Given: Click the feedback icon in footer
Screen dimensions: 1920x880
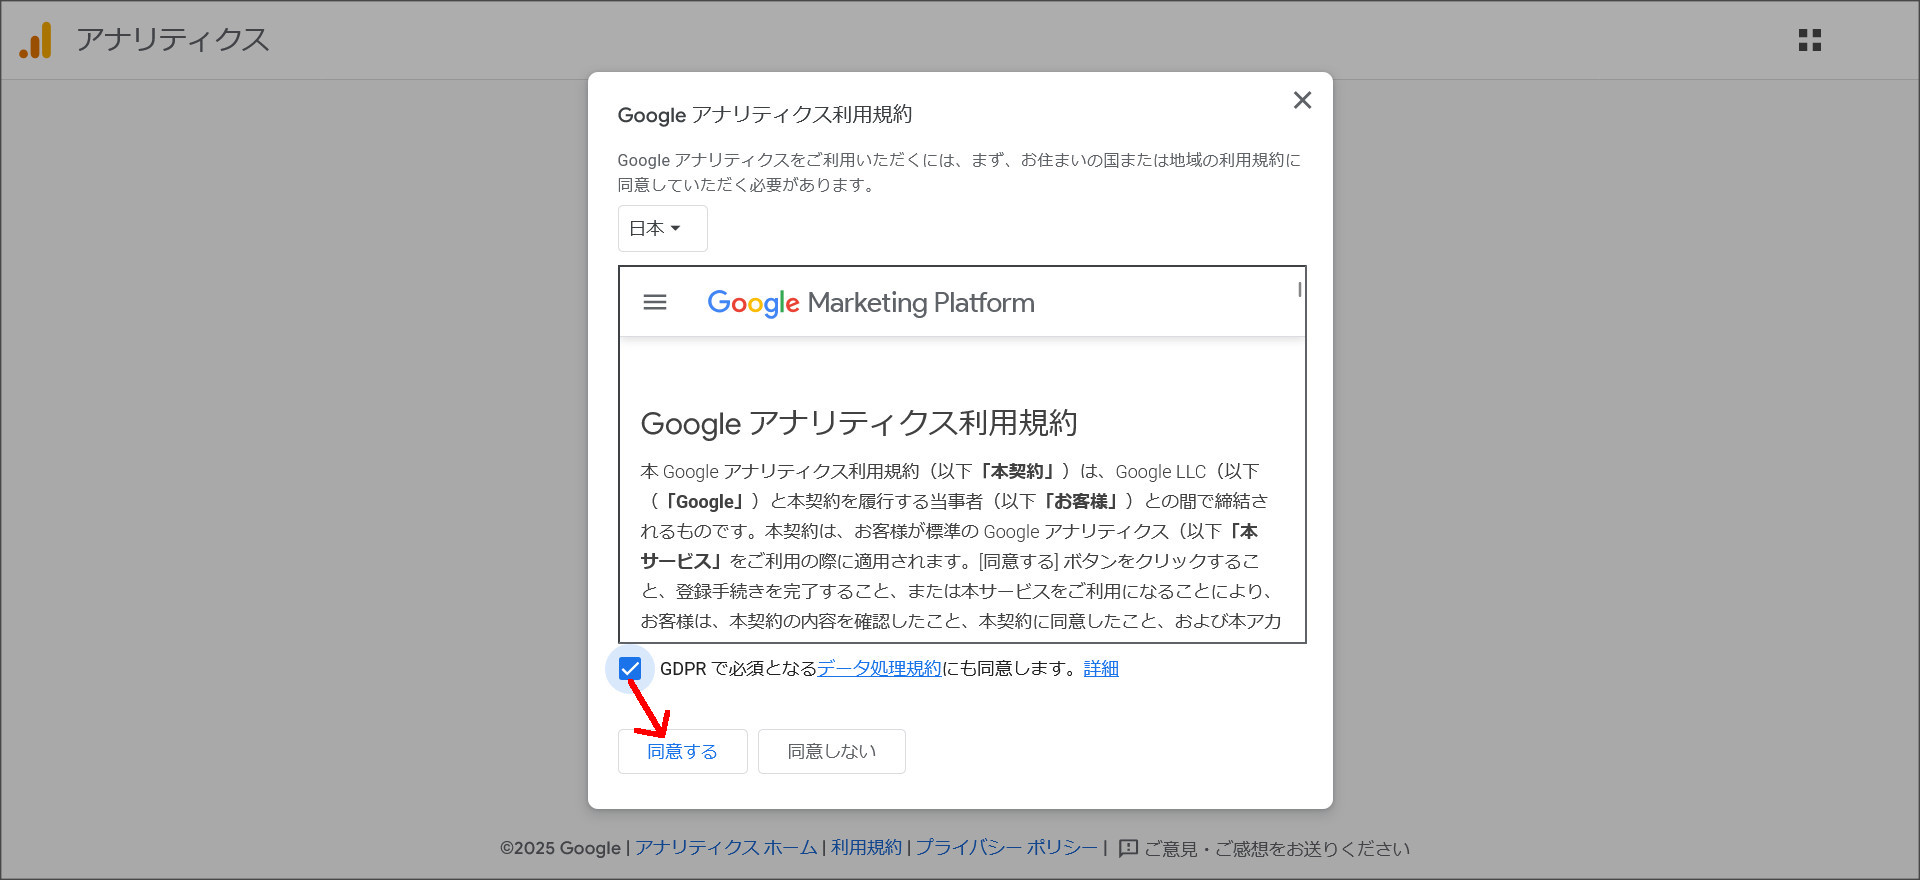Looking at the screenshot, I should click(1128, 848).
